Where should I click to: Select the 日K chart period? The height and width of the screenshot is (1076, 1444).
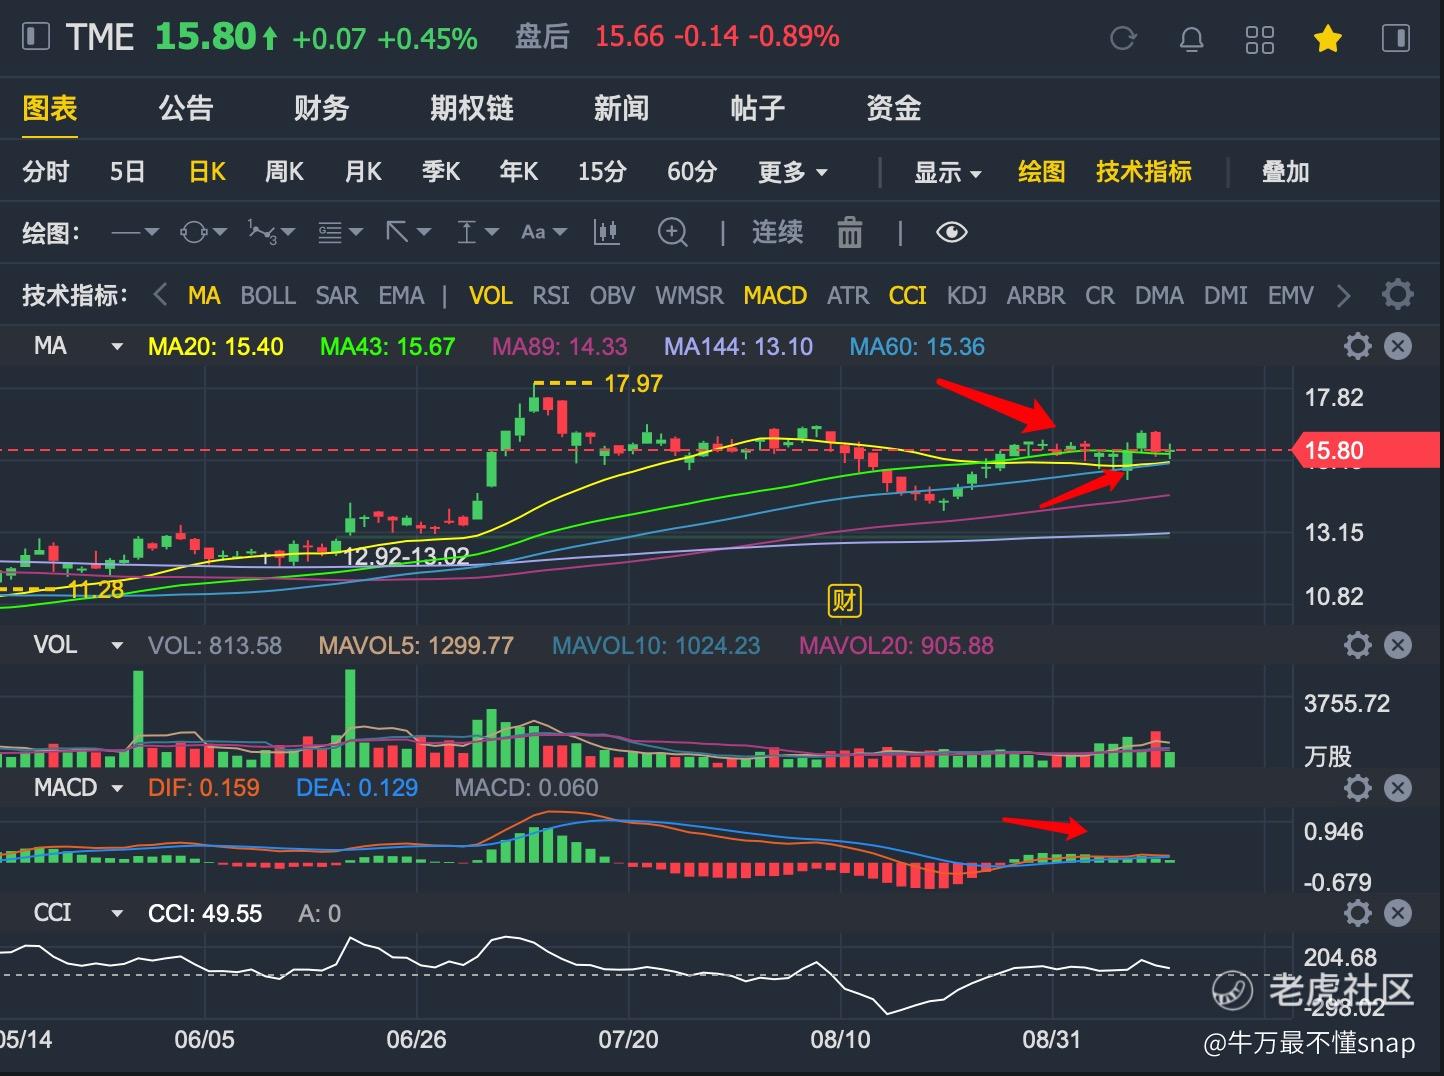pyautogui.click(x=207, y=172)
